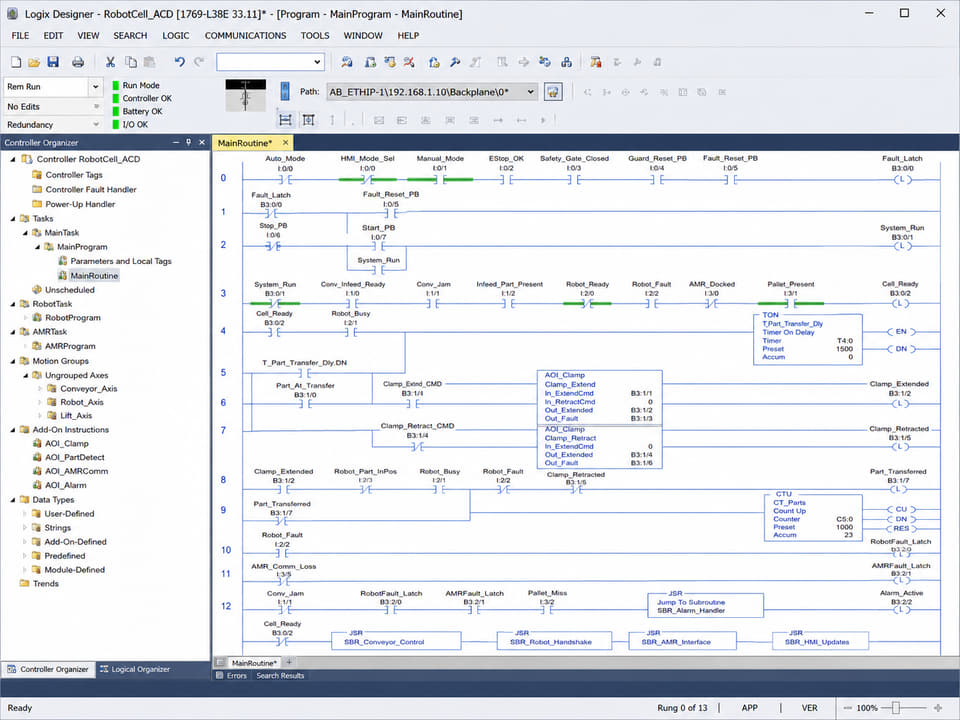Click the Redo arrow icon
Image resolution: width=960 pixels, height=720 pixels.
(199, 62)
